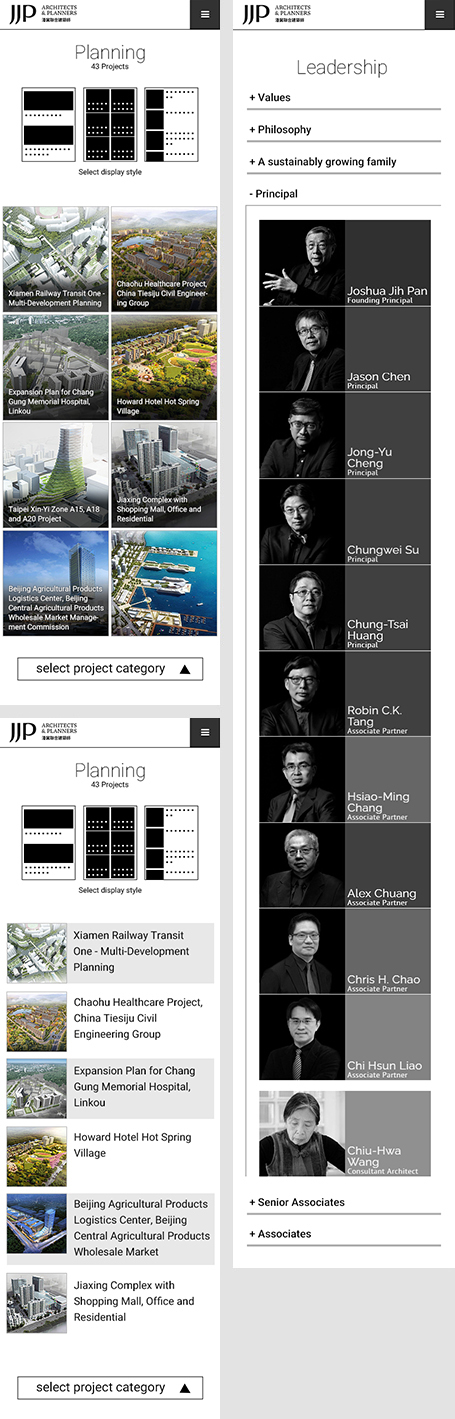Select two-column grid display style in grid-view screen
This screenshot has width=455, height=1419.
click(x=110, y=125)
